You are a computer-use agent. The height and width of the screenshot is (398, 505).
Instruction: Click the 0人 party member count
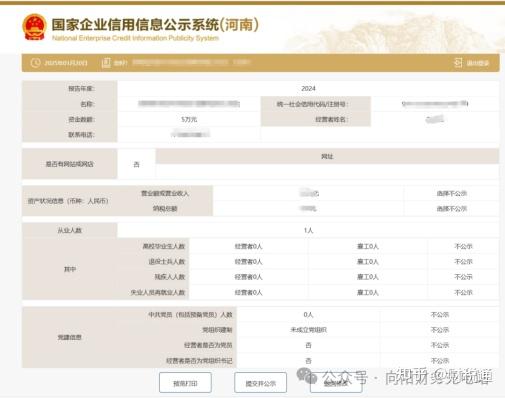pos(308,314)
